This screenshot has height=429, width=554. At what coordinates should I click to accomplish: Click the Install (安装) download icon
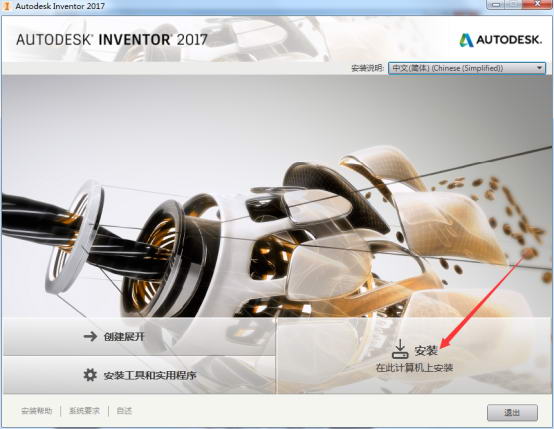(x=400, y=349)
